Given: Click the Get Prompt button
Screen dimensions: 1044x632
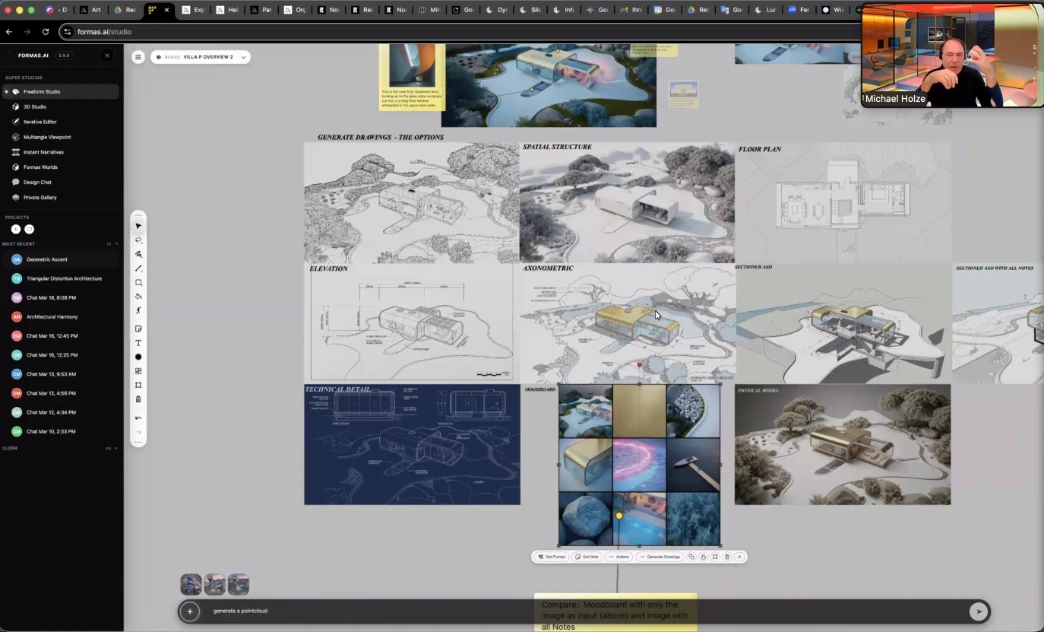Looking at the screenshot, I should point(552,557).
